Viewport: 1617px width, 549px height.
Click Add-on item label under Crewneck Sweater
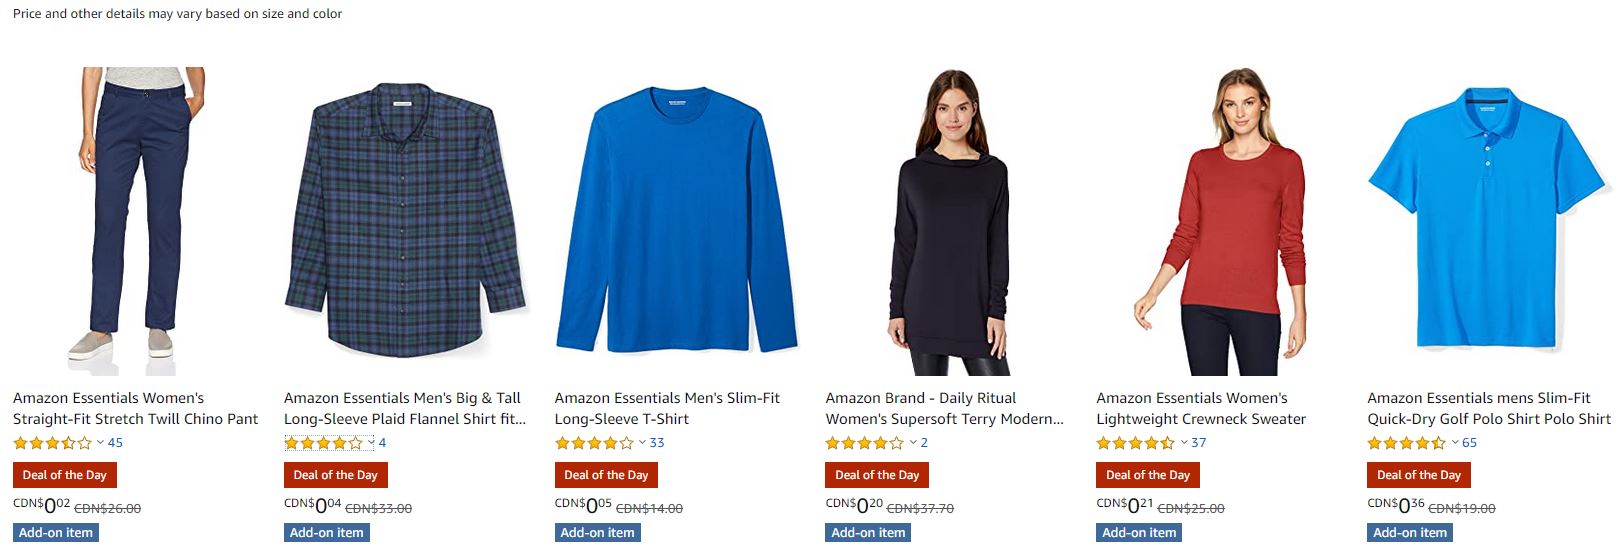click(x=1139, y=533)
